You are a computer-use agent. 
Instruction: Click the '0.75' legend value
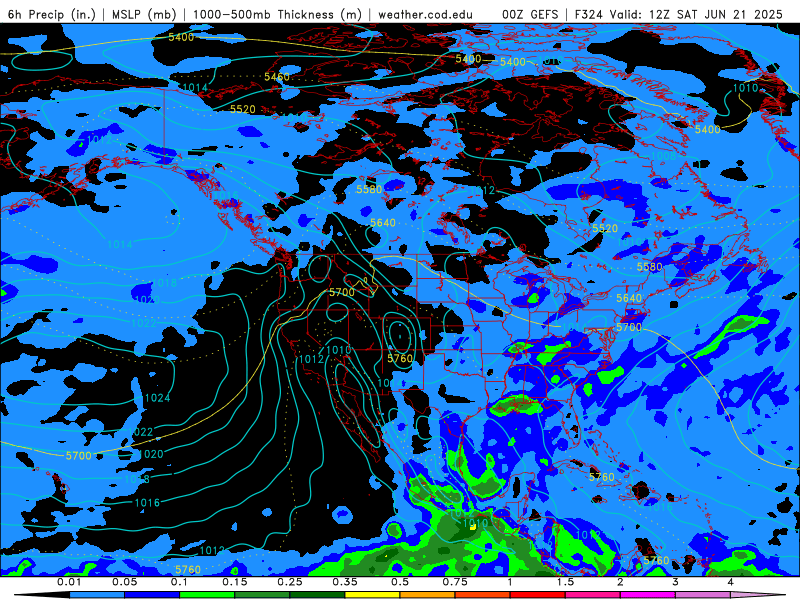pos(455,582)
